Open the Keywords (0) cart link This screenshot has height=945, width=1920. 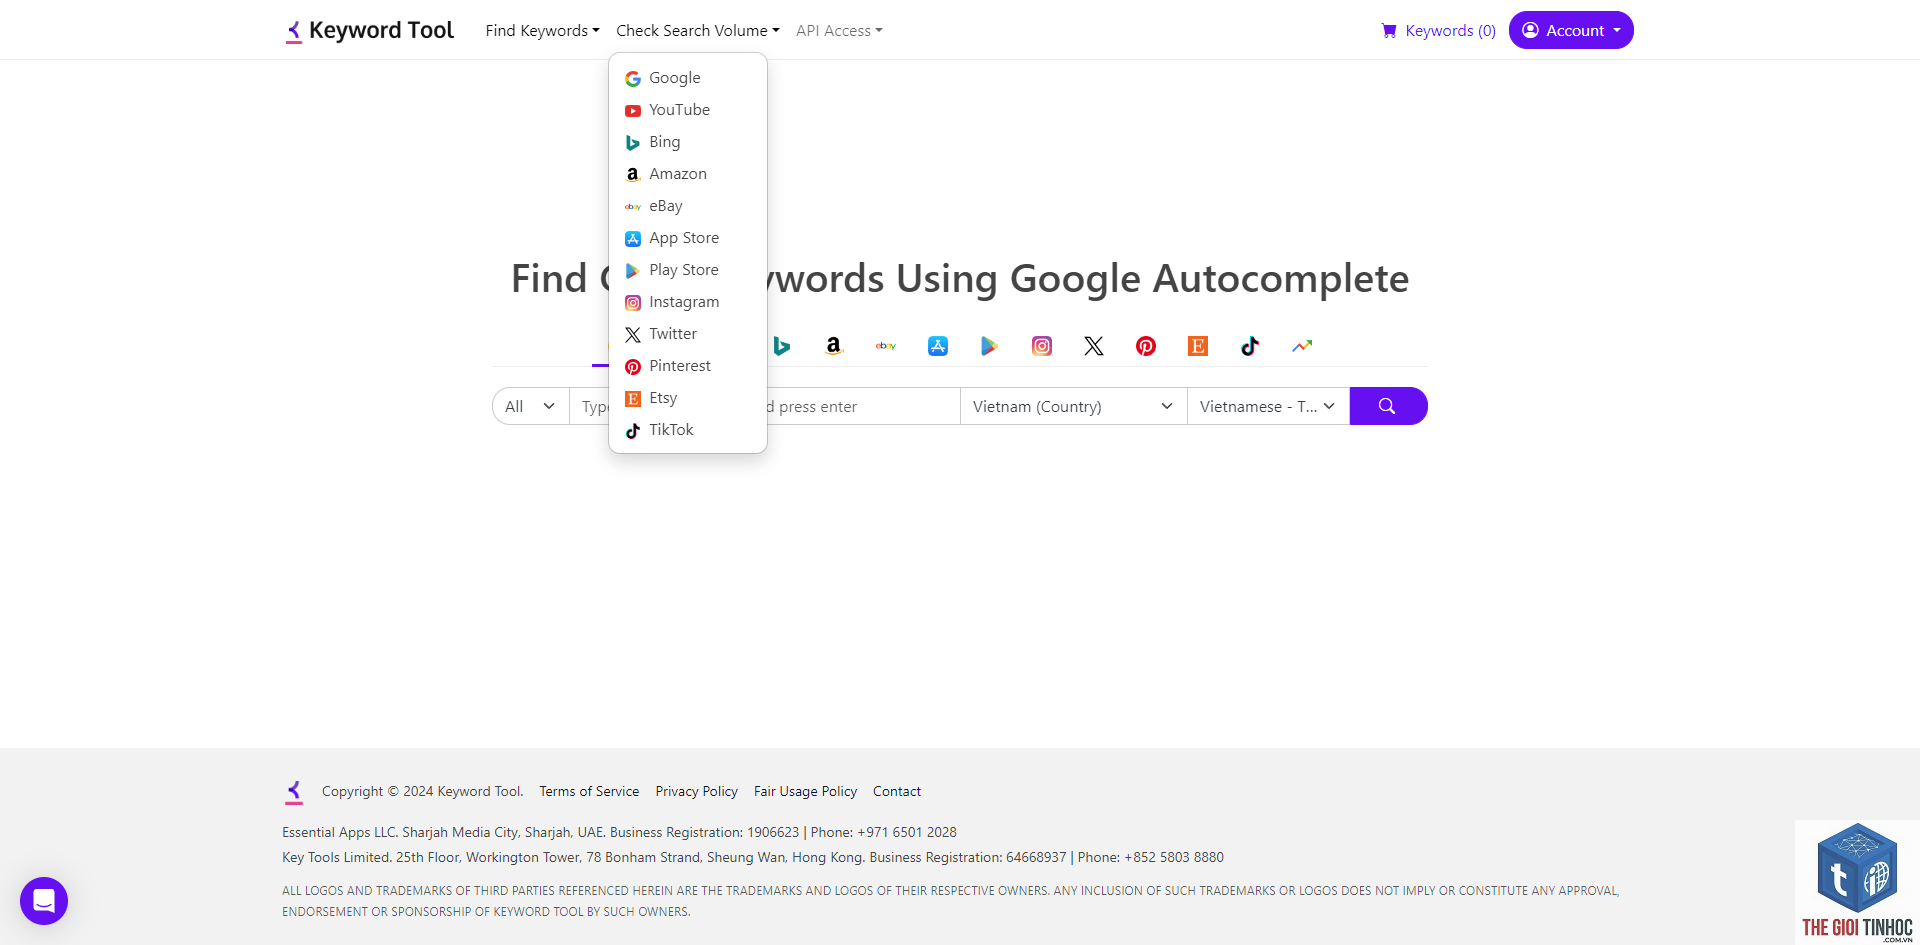(1438, 30)
